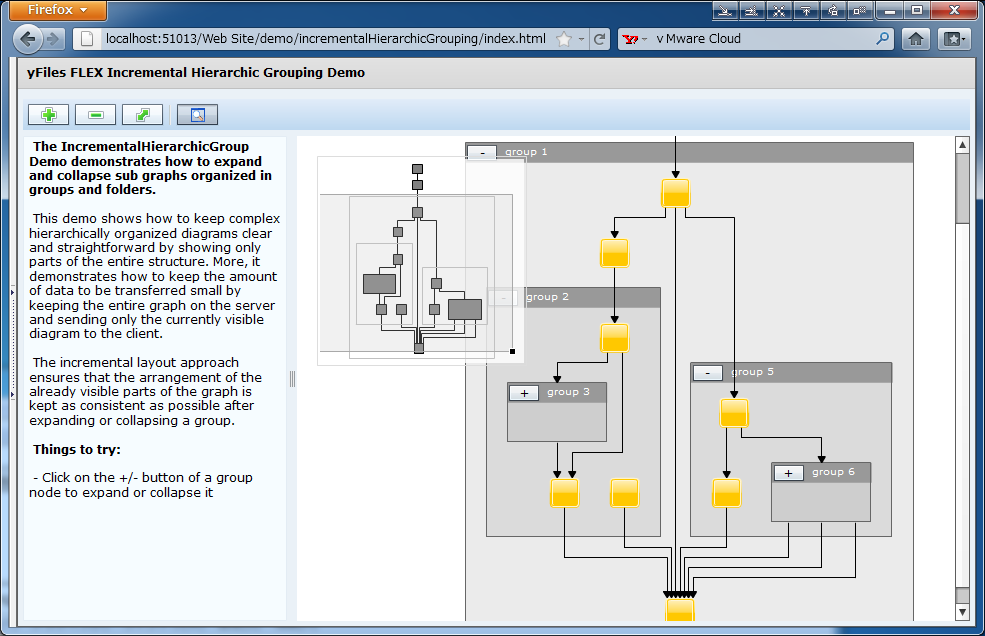Click the 'This demo shows how to keep' paragraph

[x=155, y=276]
